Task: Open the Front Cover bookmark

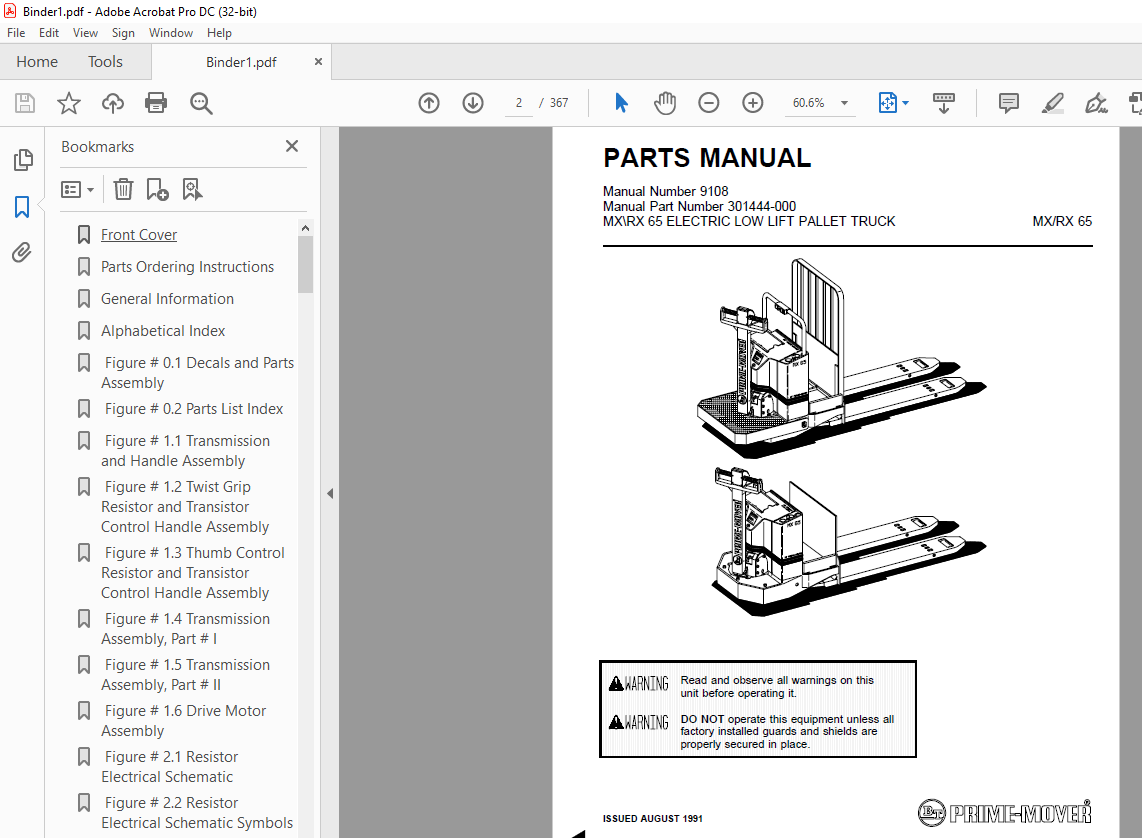Action: [139, 234]
